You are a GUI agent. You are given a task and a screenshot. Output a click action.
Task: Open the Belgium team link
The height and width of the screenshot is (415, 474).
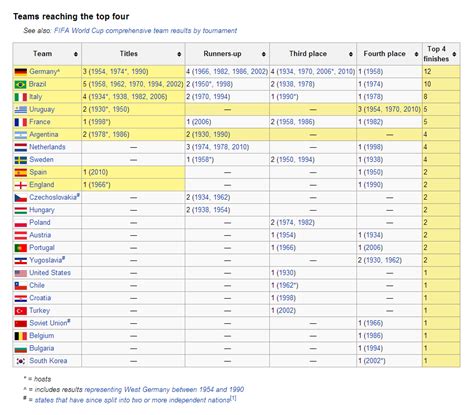click(42, 336)
